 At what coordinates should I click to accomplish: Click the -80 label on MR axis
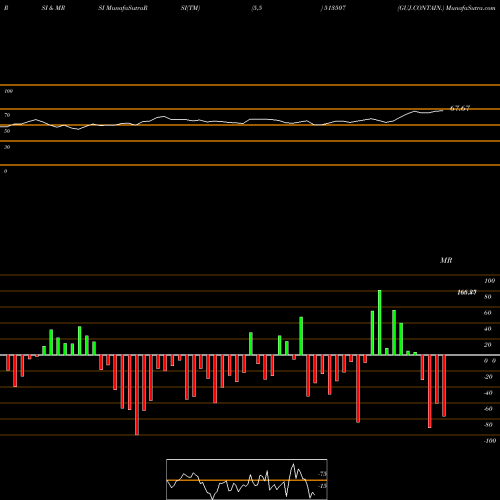[488, 425]
